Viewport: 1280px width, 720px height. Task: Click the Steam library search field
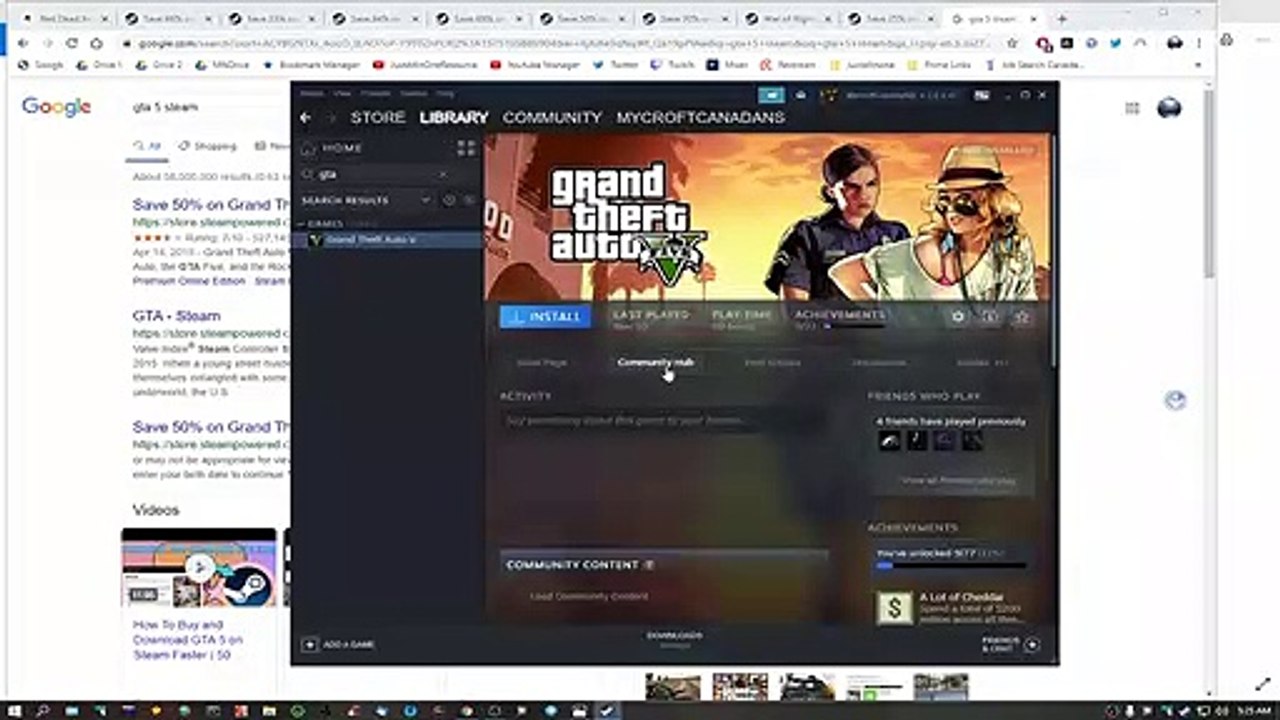pyautogui.click(x=378, y=174)
